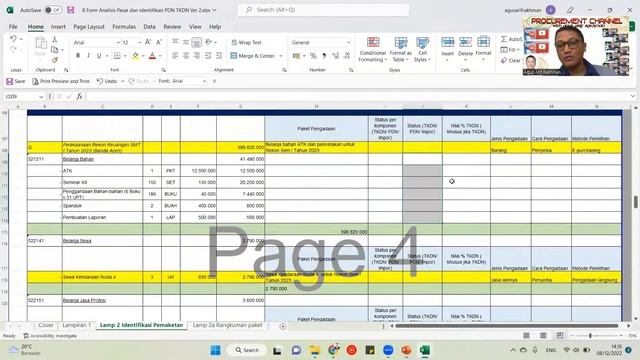This screenshot has width=640, height=360.
Task: Click Save in the quick access toolbar
Action: tap(16, 81)
